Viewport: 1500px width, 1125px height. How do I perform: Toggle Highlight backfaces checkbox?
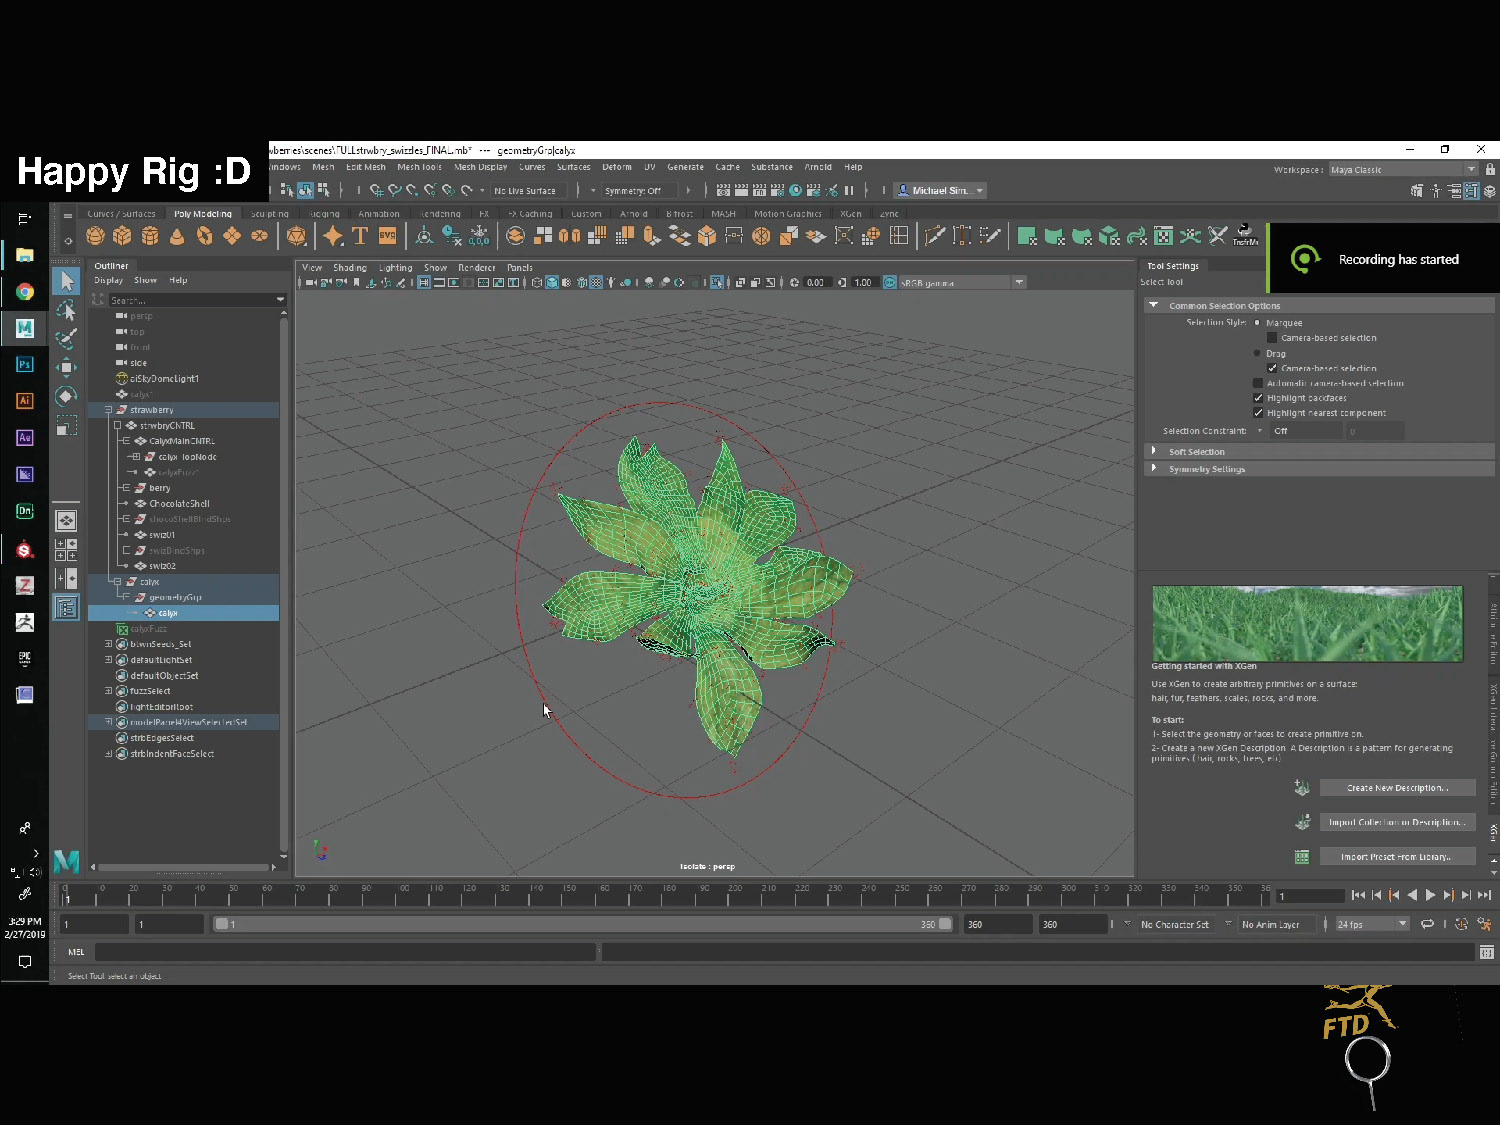click(x=1258, y=398)
